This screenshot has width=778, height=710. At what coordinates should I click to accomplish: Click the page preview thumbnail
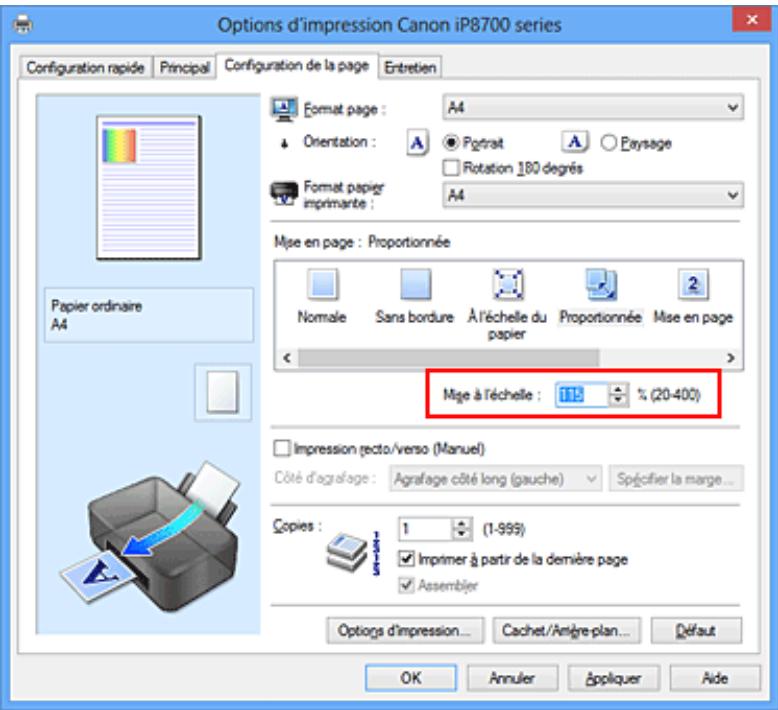149,188
